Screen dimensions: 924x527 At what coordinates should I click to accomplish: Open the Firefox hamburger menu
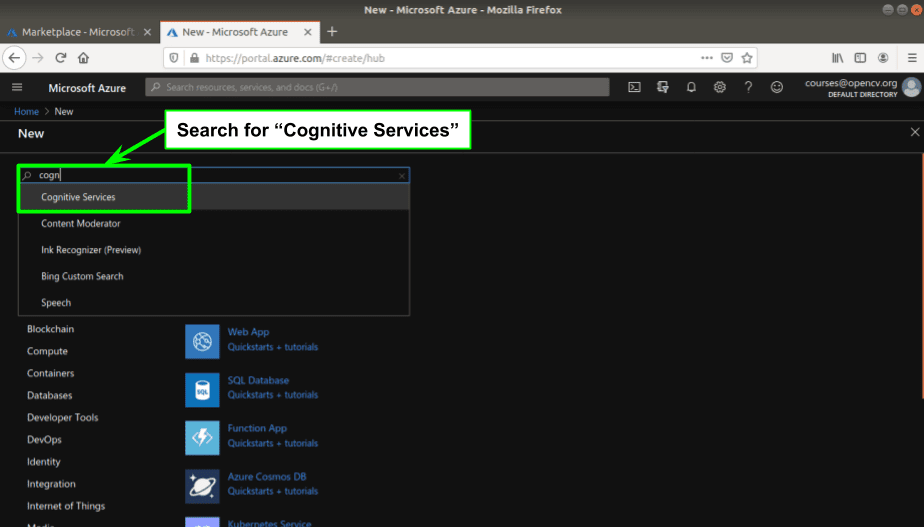coord(912,58)
